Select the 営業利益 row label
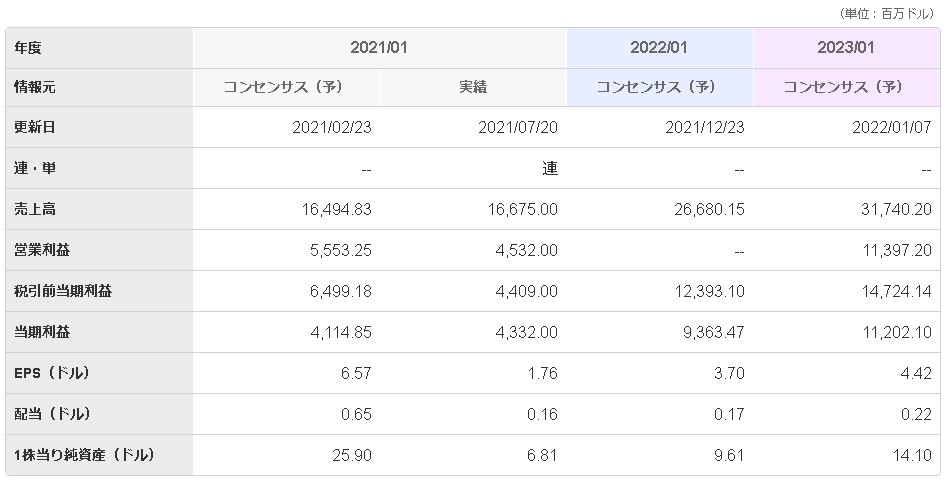This screenshot has height=486, width=952. [x=42, y=250]
